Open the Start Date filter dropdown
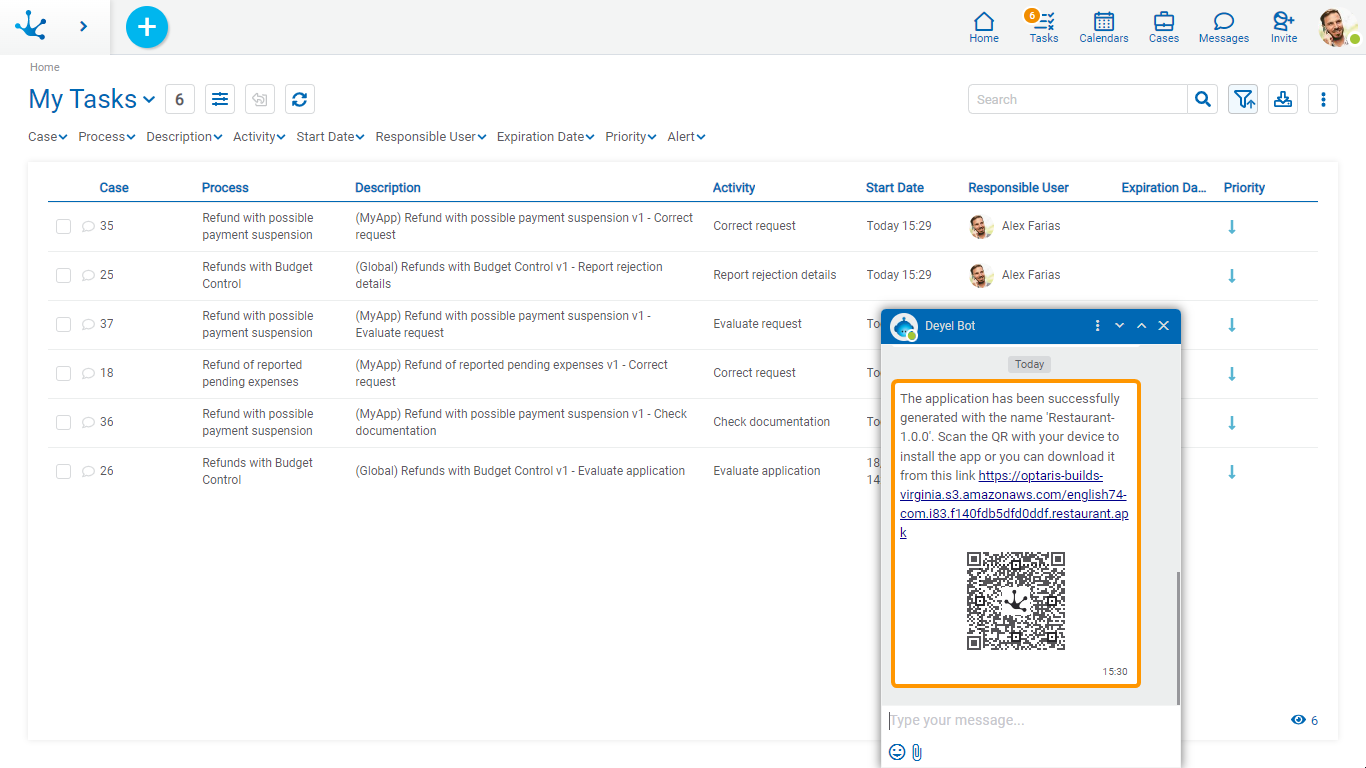The height and width of the screenshot is (768, 1366). [x=330, y=137]
